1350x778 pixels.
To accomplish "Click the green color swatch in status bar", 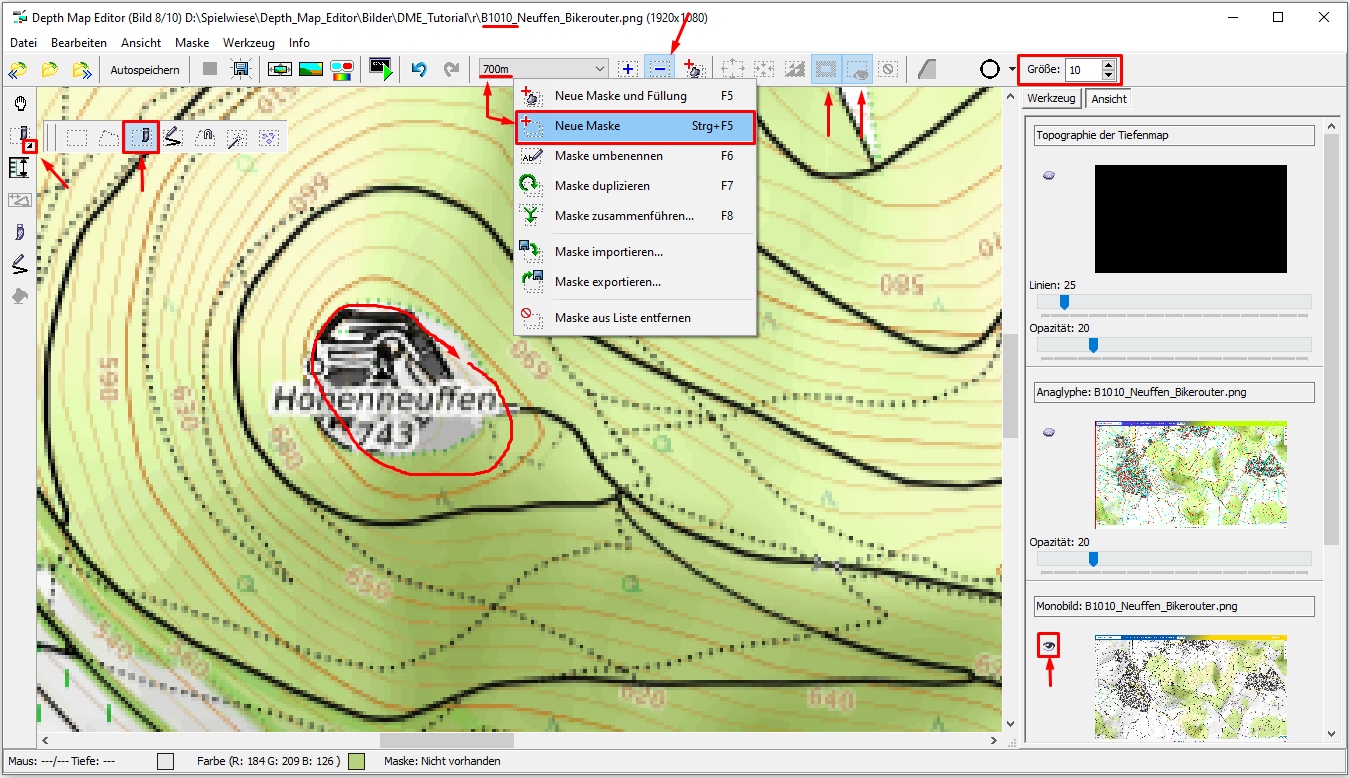I will click(356, 762).
